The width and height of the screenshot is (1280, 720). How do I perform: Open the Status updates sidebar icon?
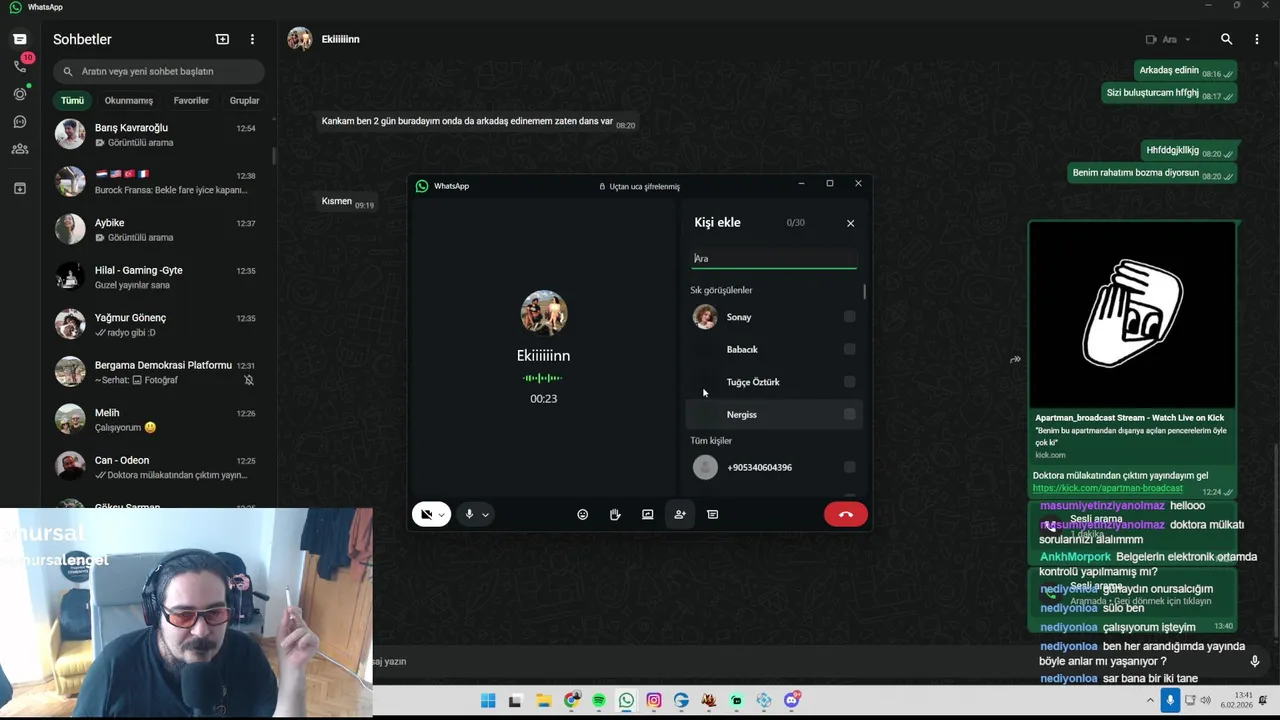tap(20, 94)
